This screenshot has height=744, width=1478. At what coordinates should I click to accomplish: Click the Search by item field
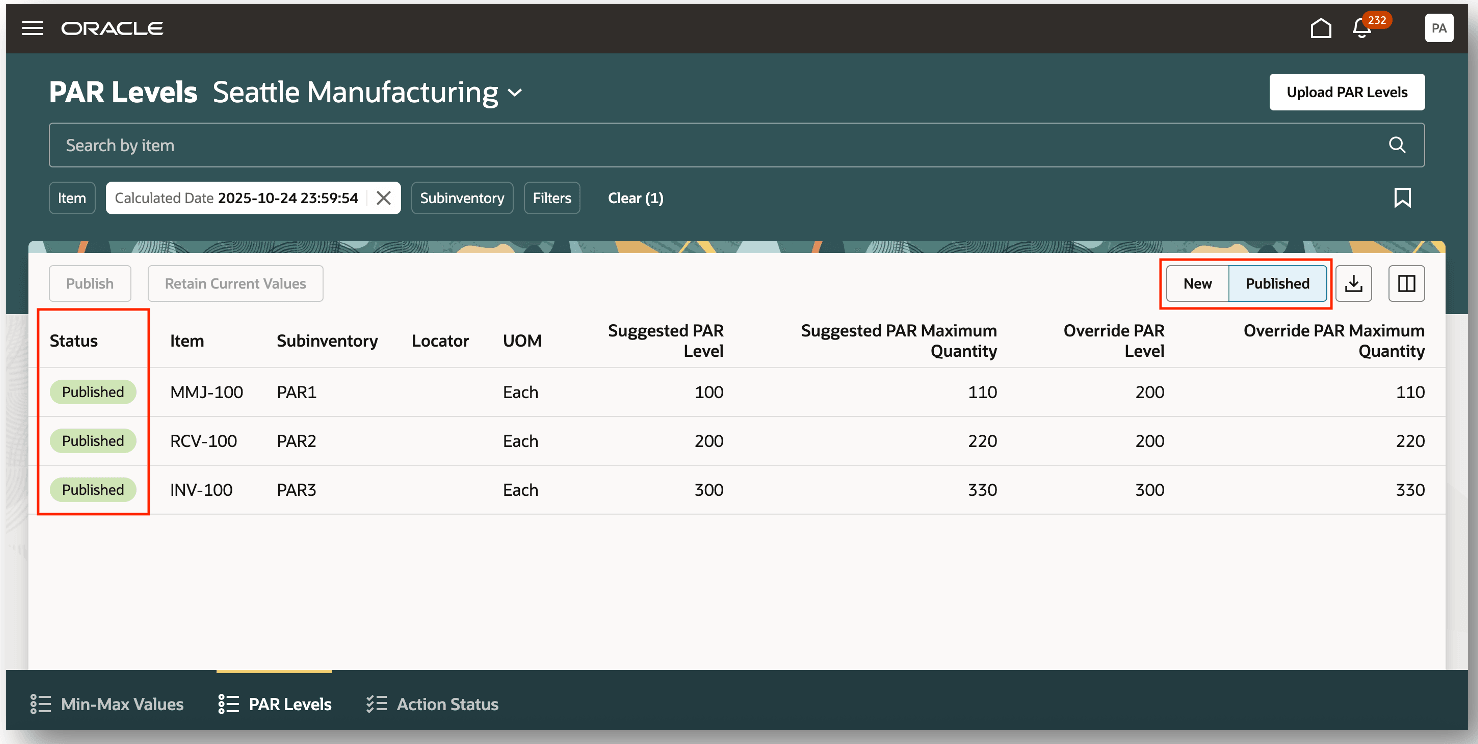(x=700, y=145)
